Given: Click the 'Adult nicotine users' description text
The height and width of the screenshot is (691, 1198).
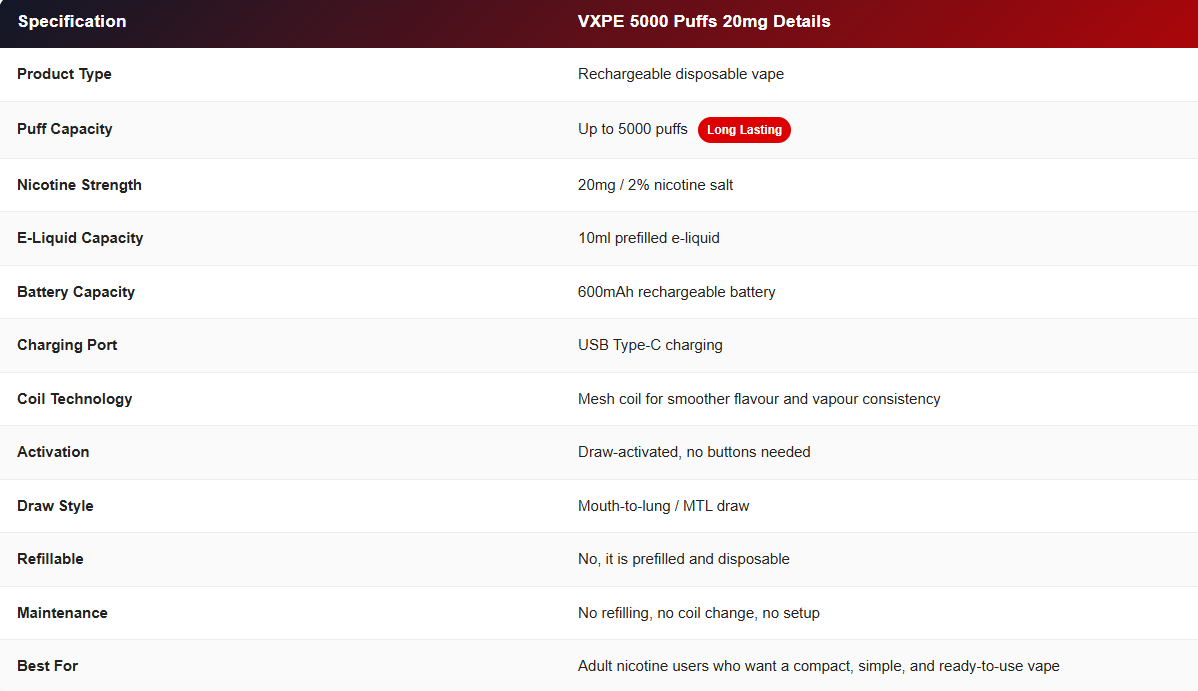Looking at the screenshot, I should pos(818,666).
